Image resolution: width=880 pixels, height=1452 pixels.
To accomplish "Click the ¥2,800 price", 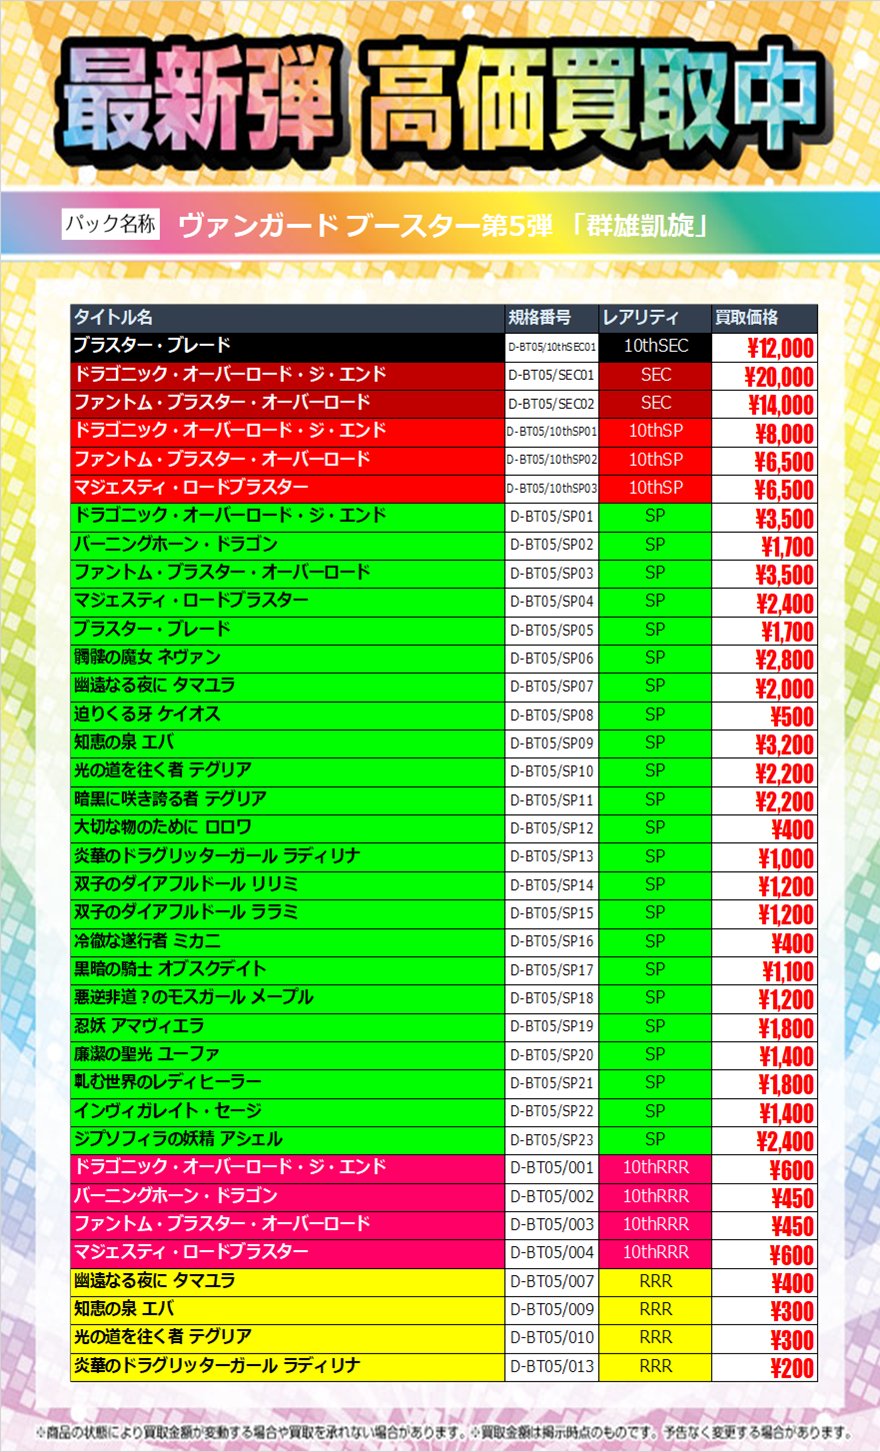I will (784, 660).
